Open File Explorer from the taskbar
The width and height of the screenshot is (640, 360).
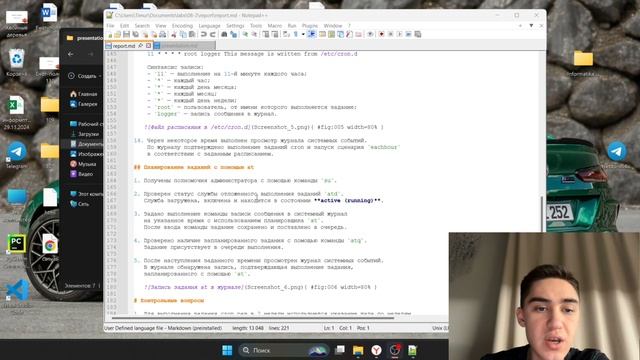(358, 350)
